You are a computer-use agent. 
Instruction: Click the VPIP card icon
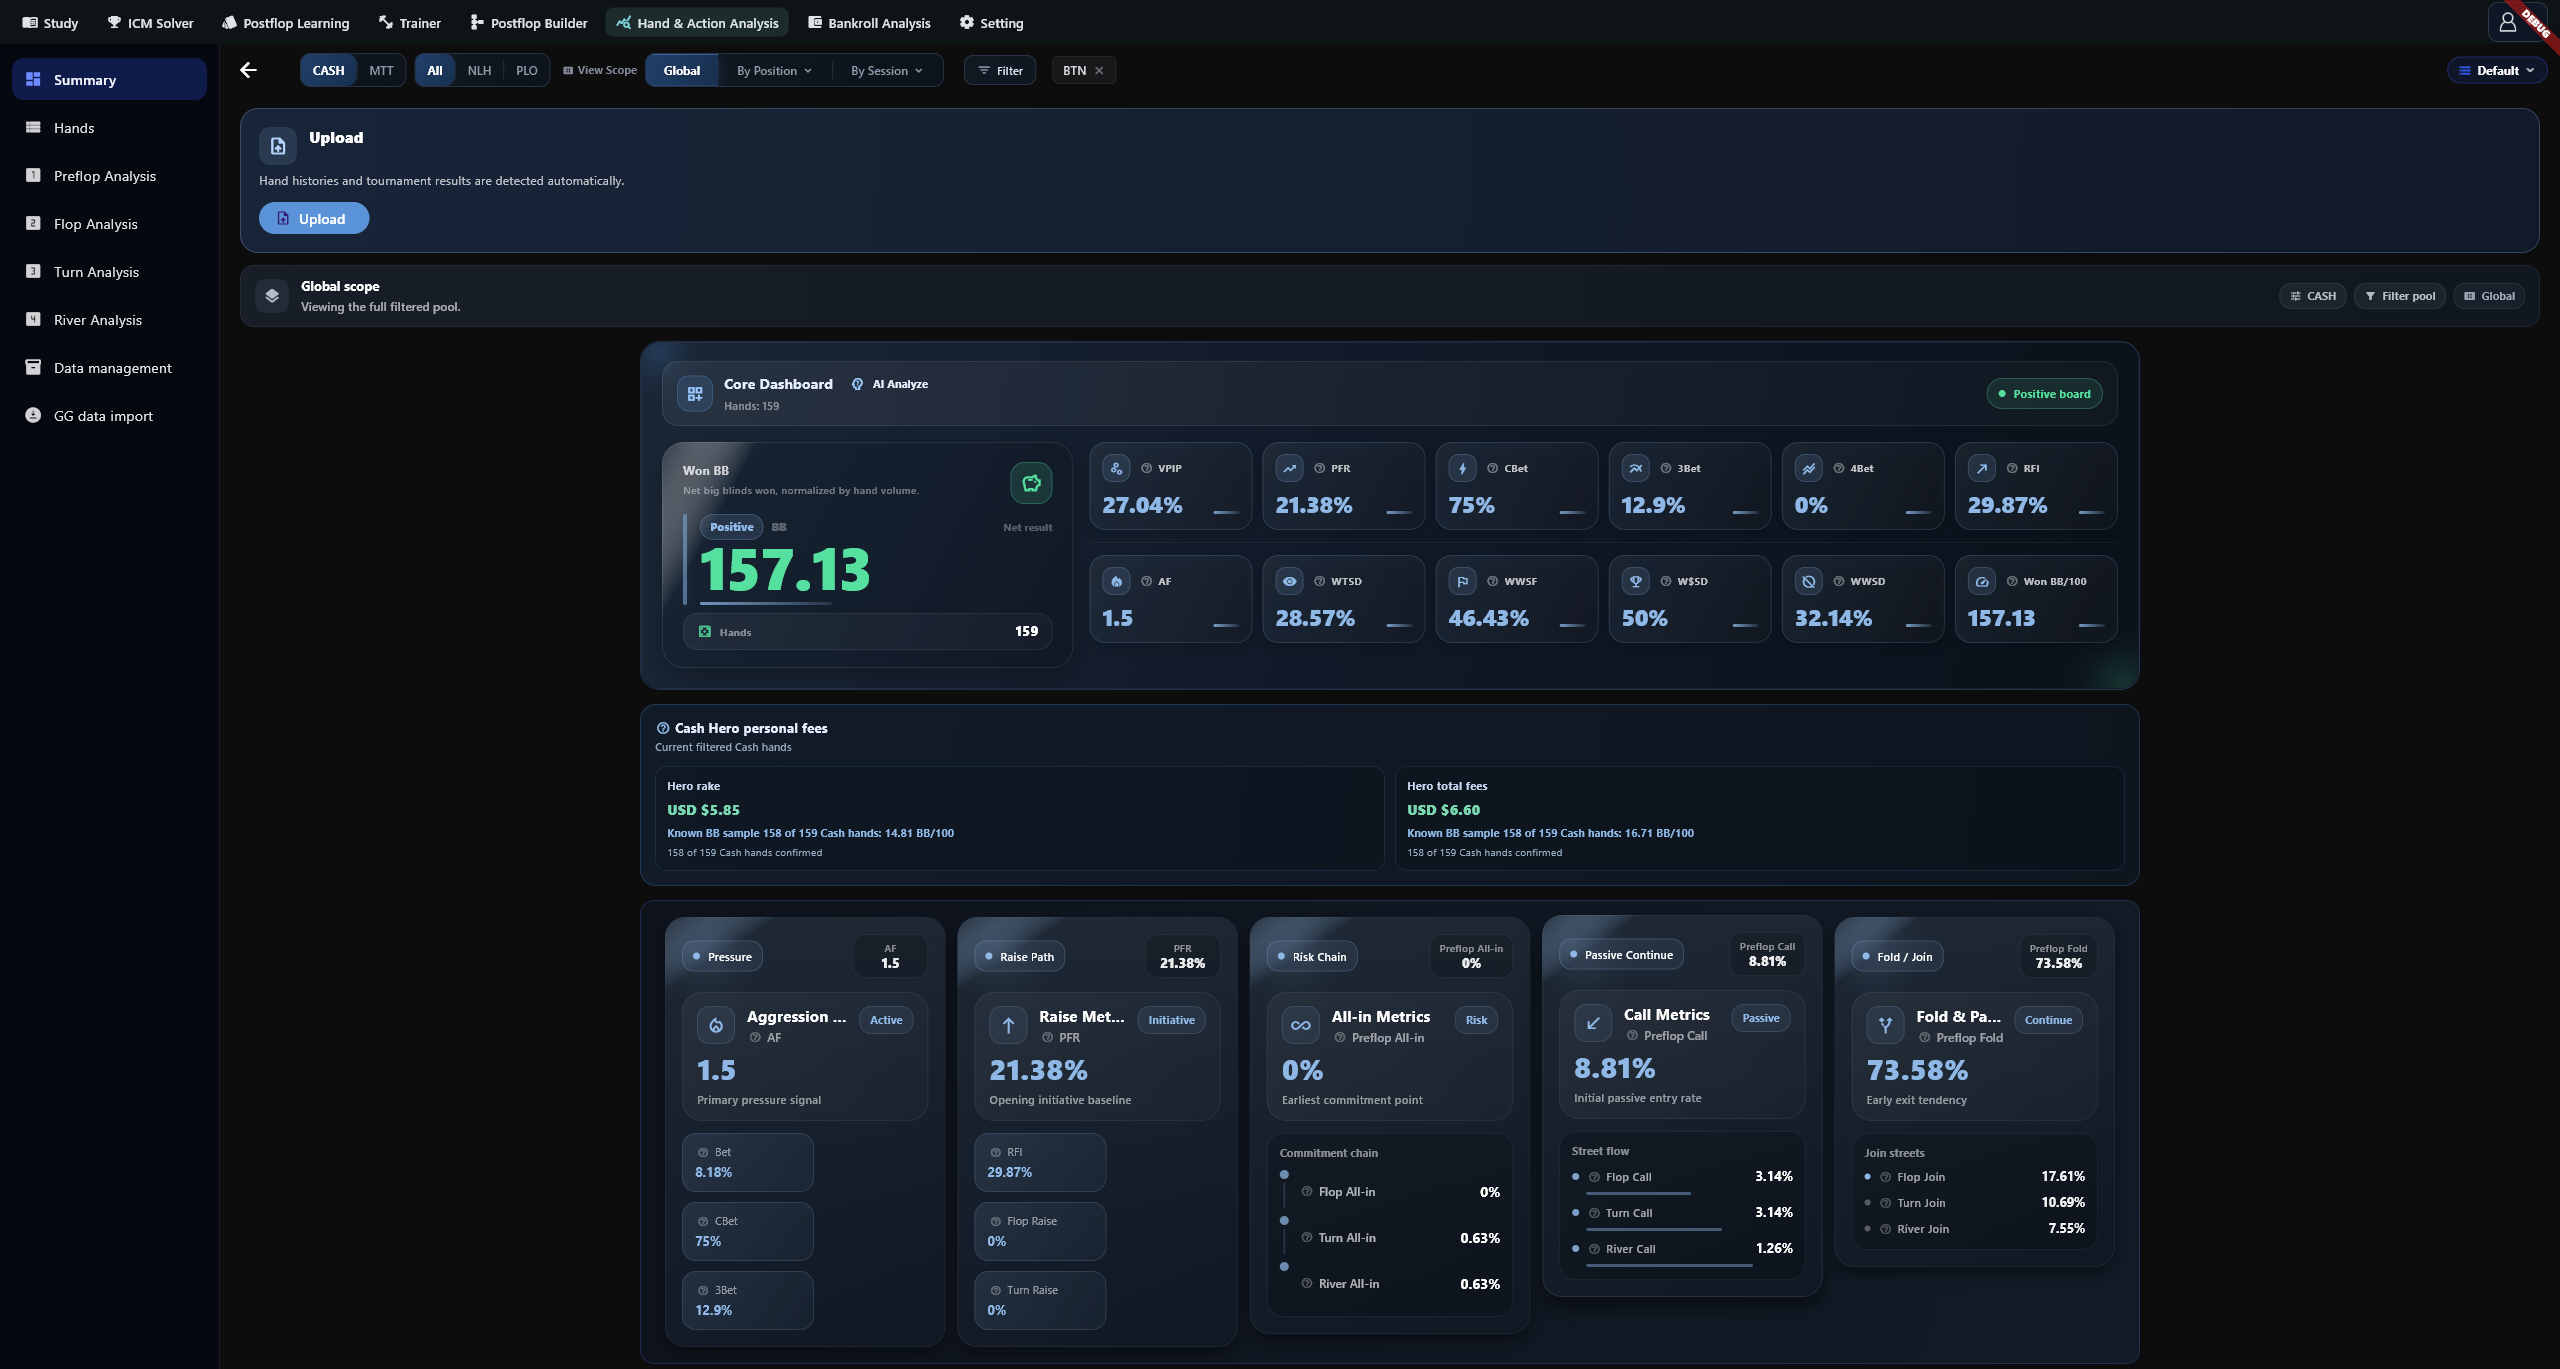tap(1116, 468)
